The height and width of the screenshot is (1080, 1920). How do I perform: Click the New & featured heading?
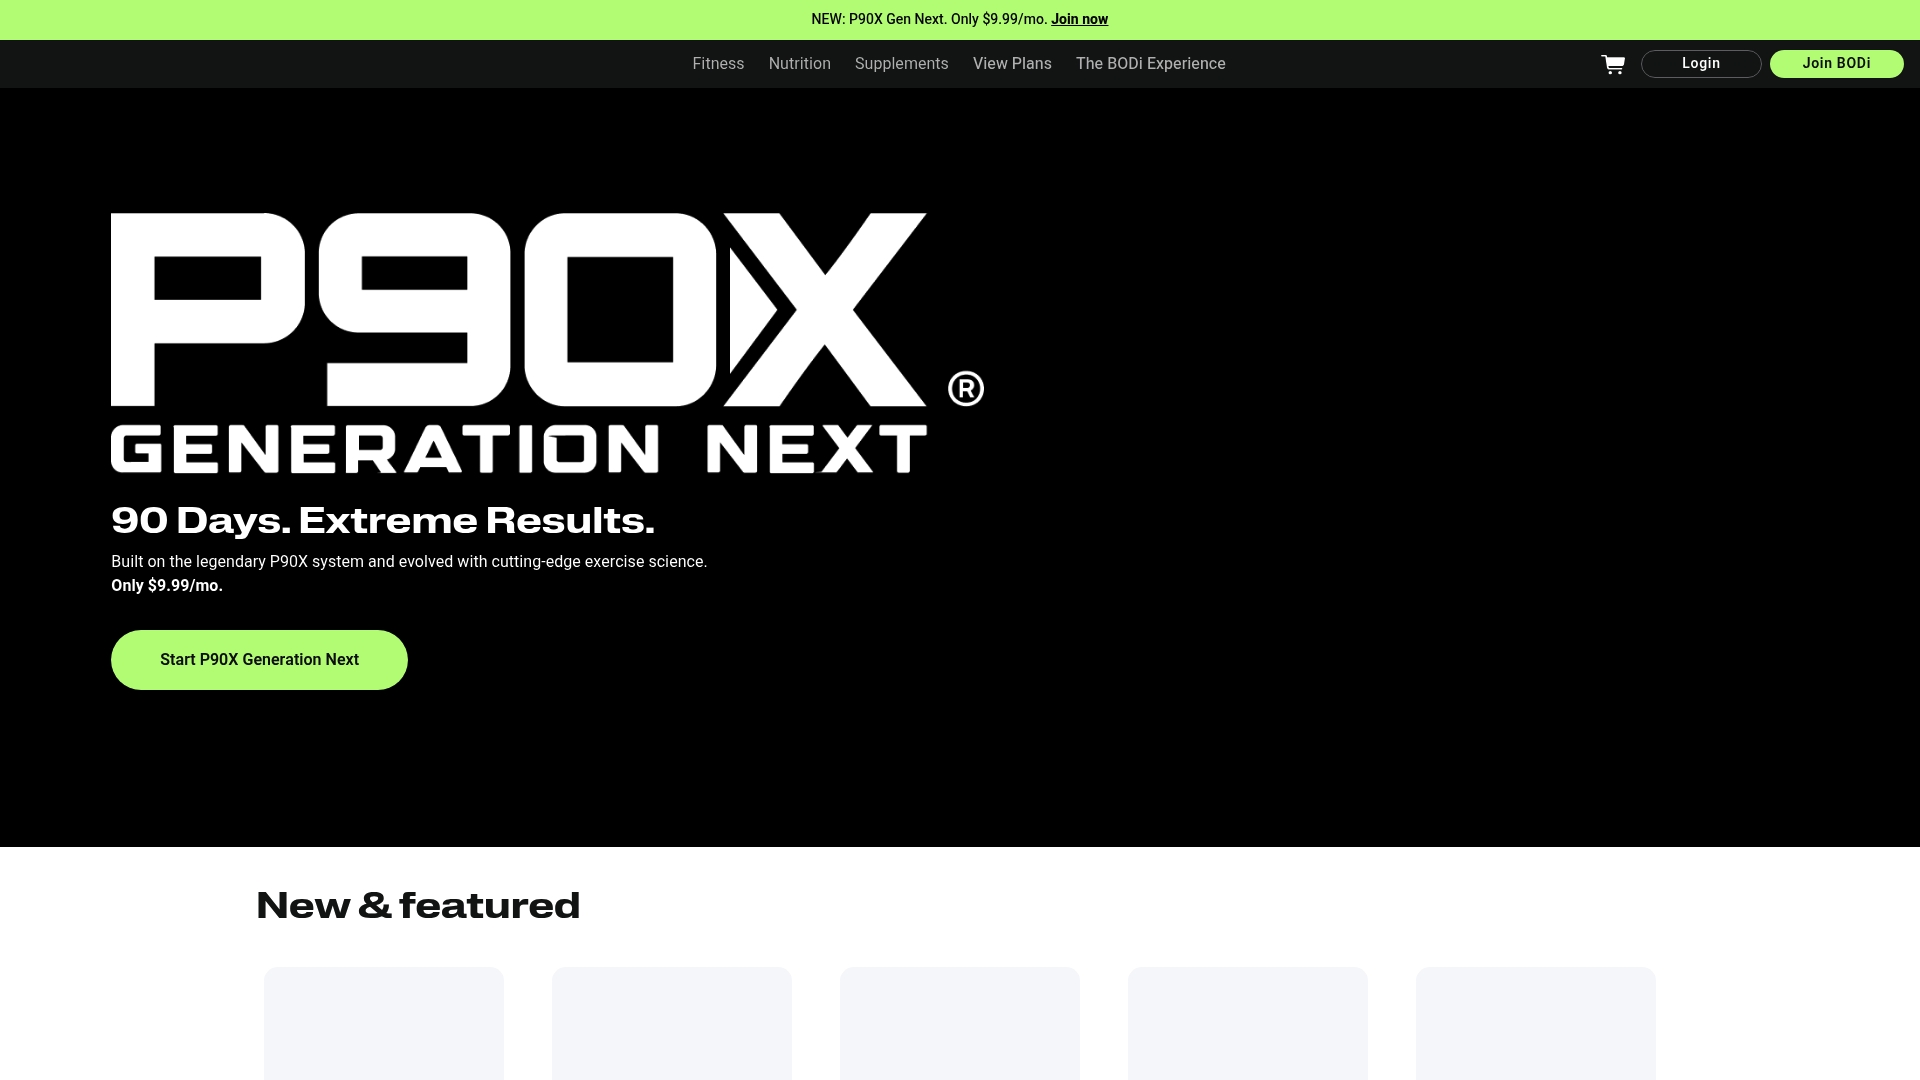click(418, 905)
